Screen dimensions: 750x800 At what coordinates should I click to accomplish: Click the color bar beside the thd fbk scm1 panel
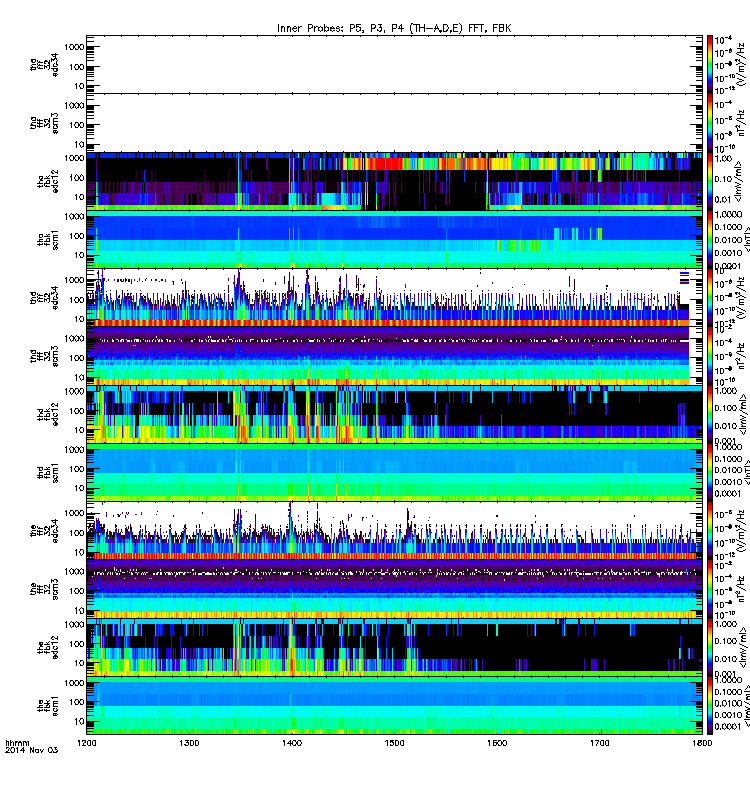point(710,472)
